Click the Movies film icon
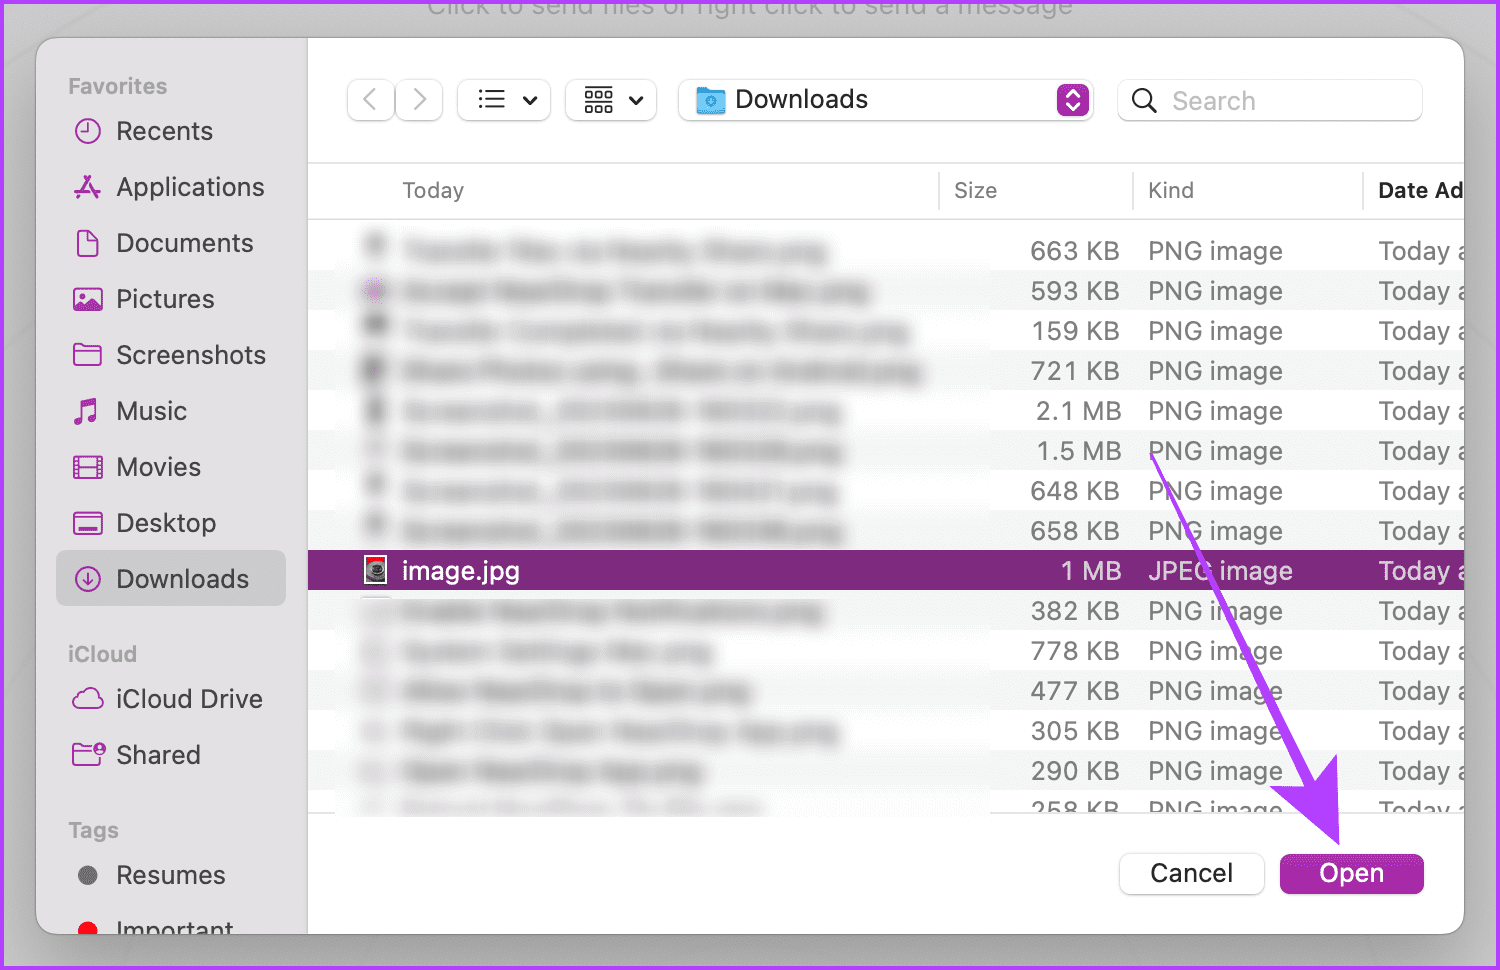Image resolution: width=1500 pixels, height=970 pixels. (x=88, y=467)
